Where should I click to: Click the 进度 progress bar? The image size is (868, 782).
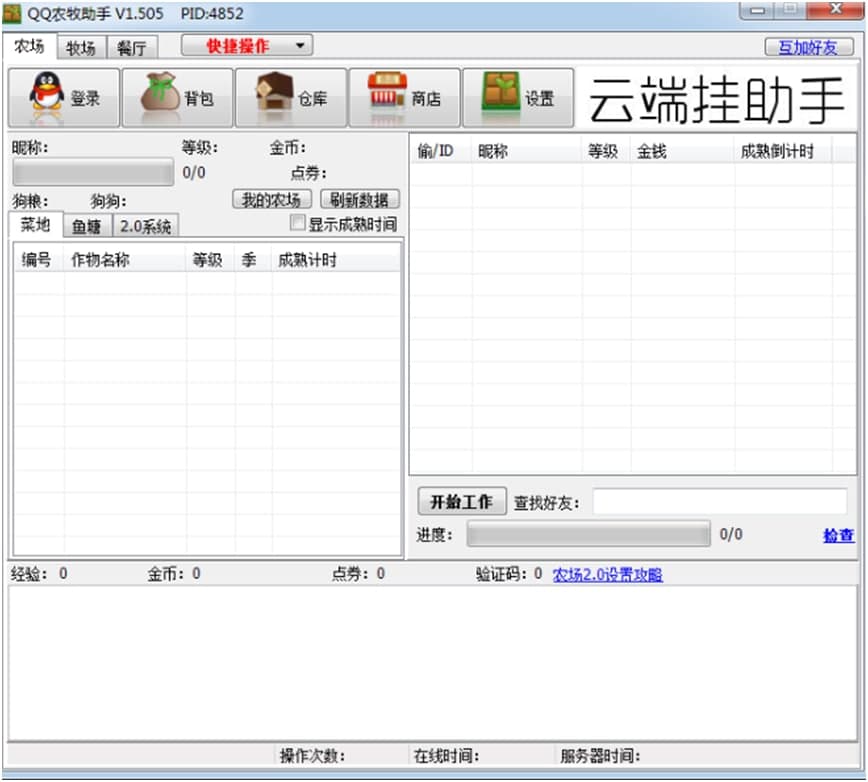pyautogui.click(x=588, y=534)
